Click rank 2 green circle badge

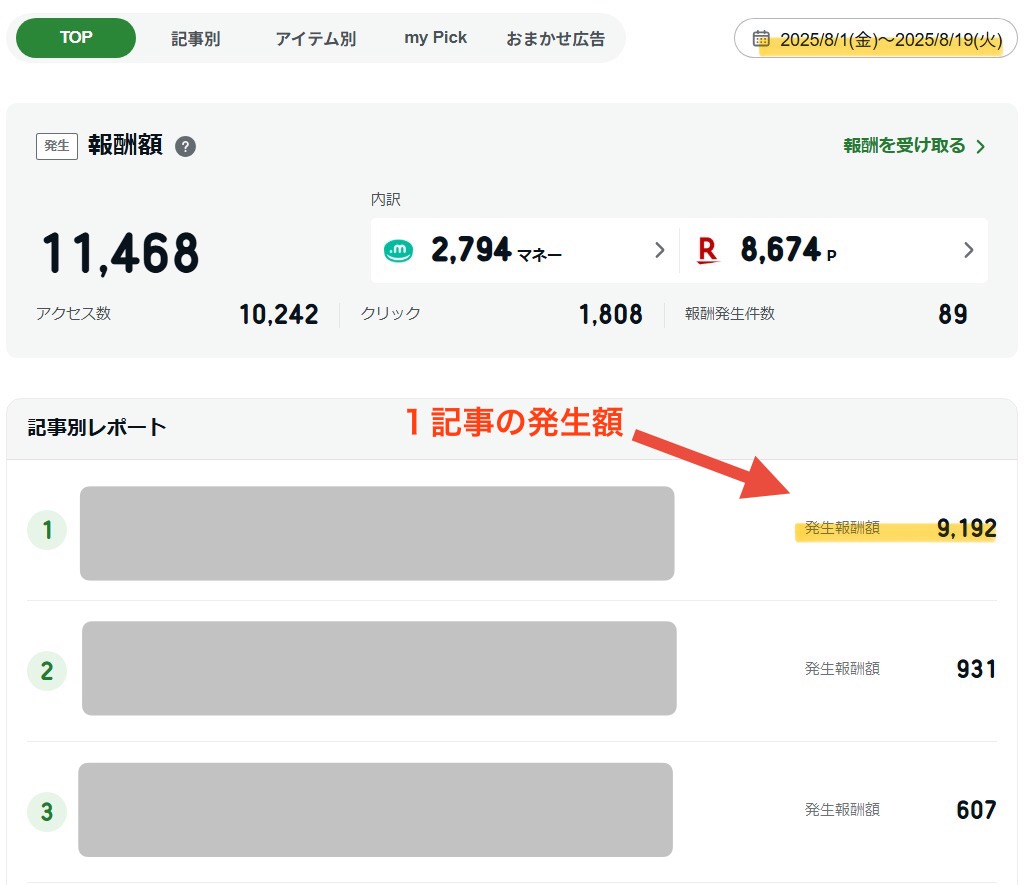point(46,670)
